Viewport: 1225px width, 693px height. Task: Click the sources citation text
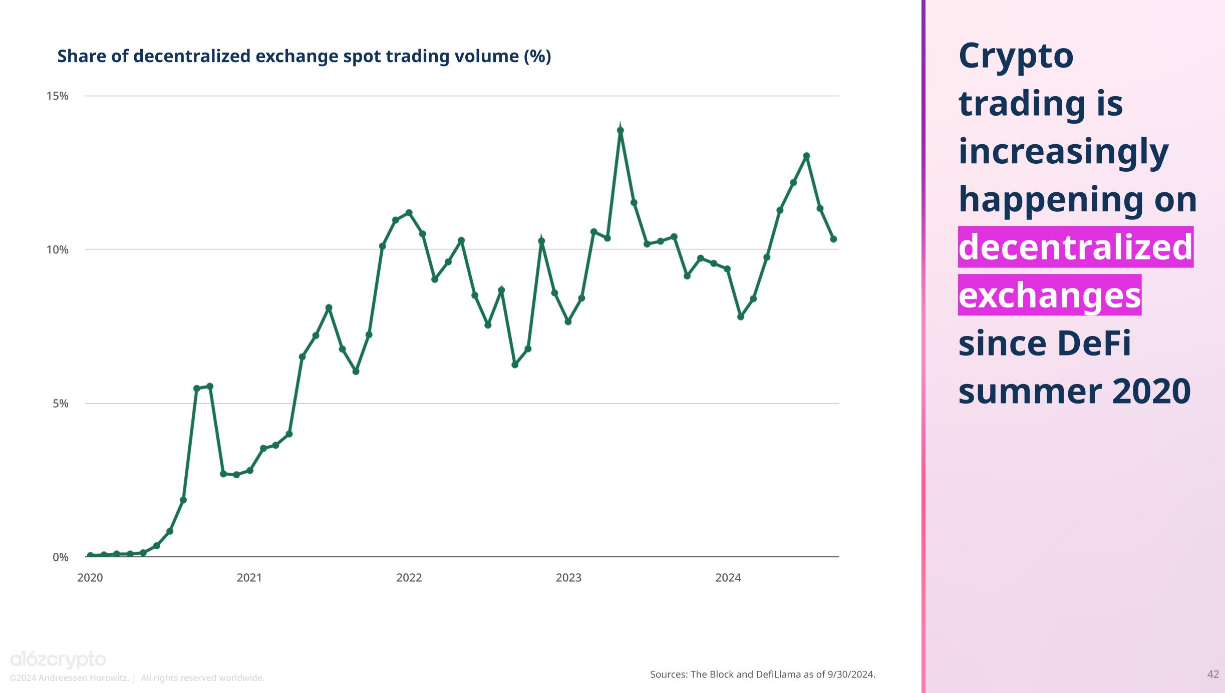pos(763,674)
